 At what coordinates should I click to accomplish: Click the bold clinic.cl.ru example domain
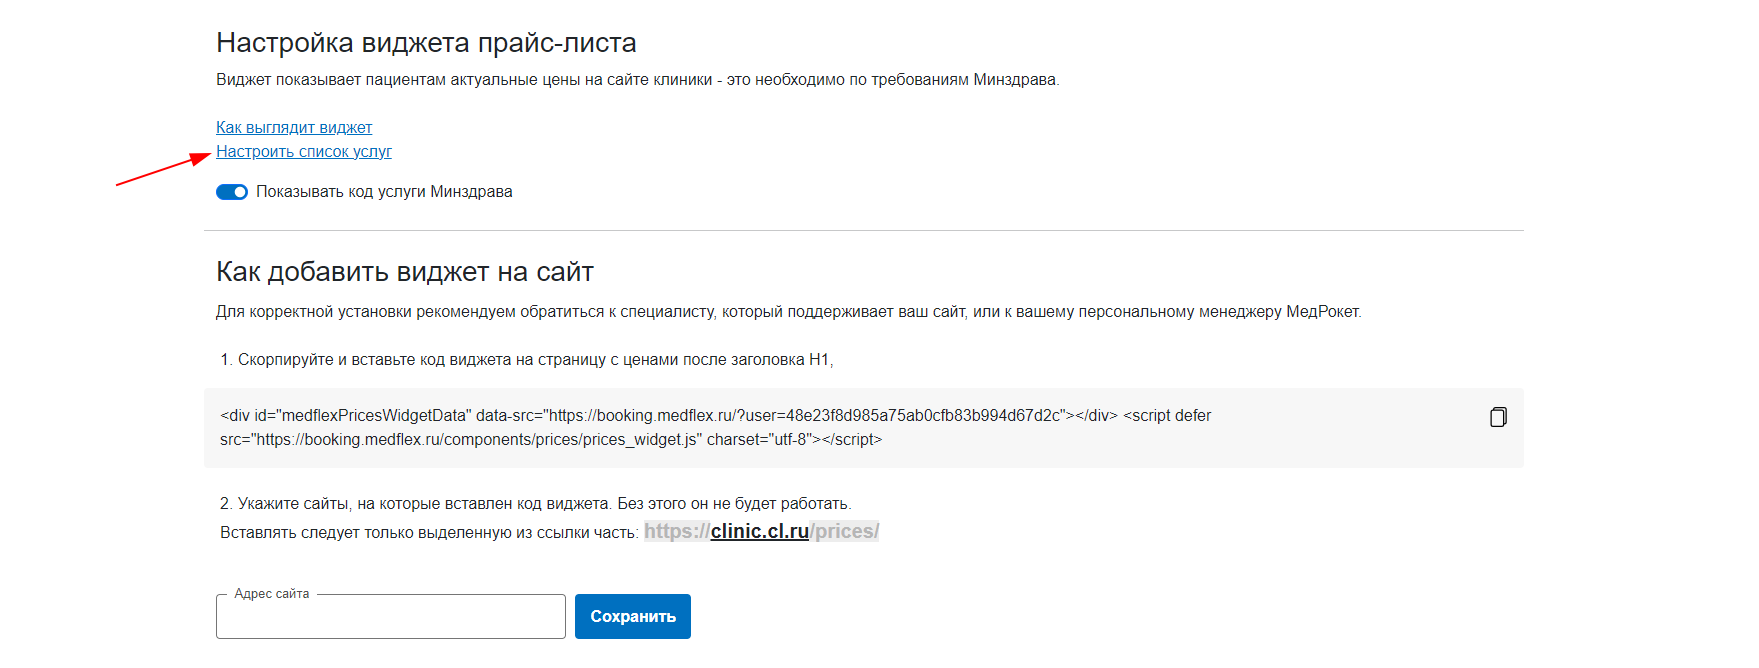point(760,532)
